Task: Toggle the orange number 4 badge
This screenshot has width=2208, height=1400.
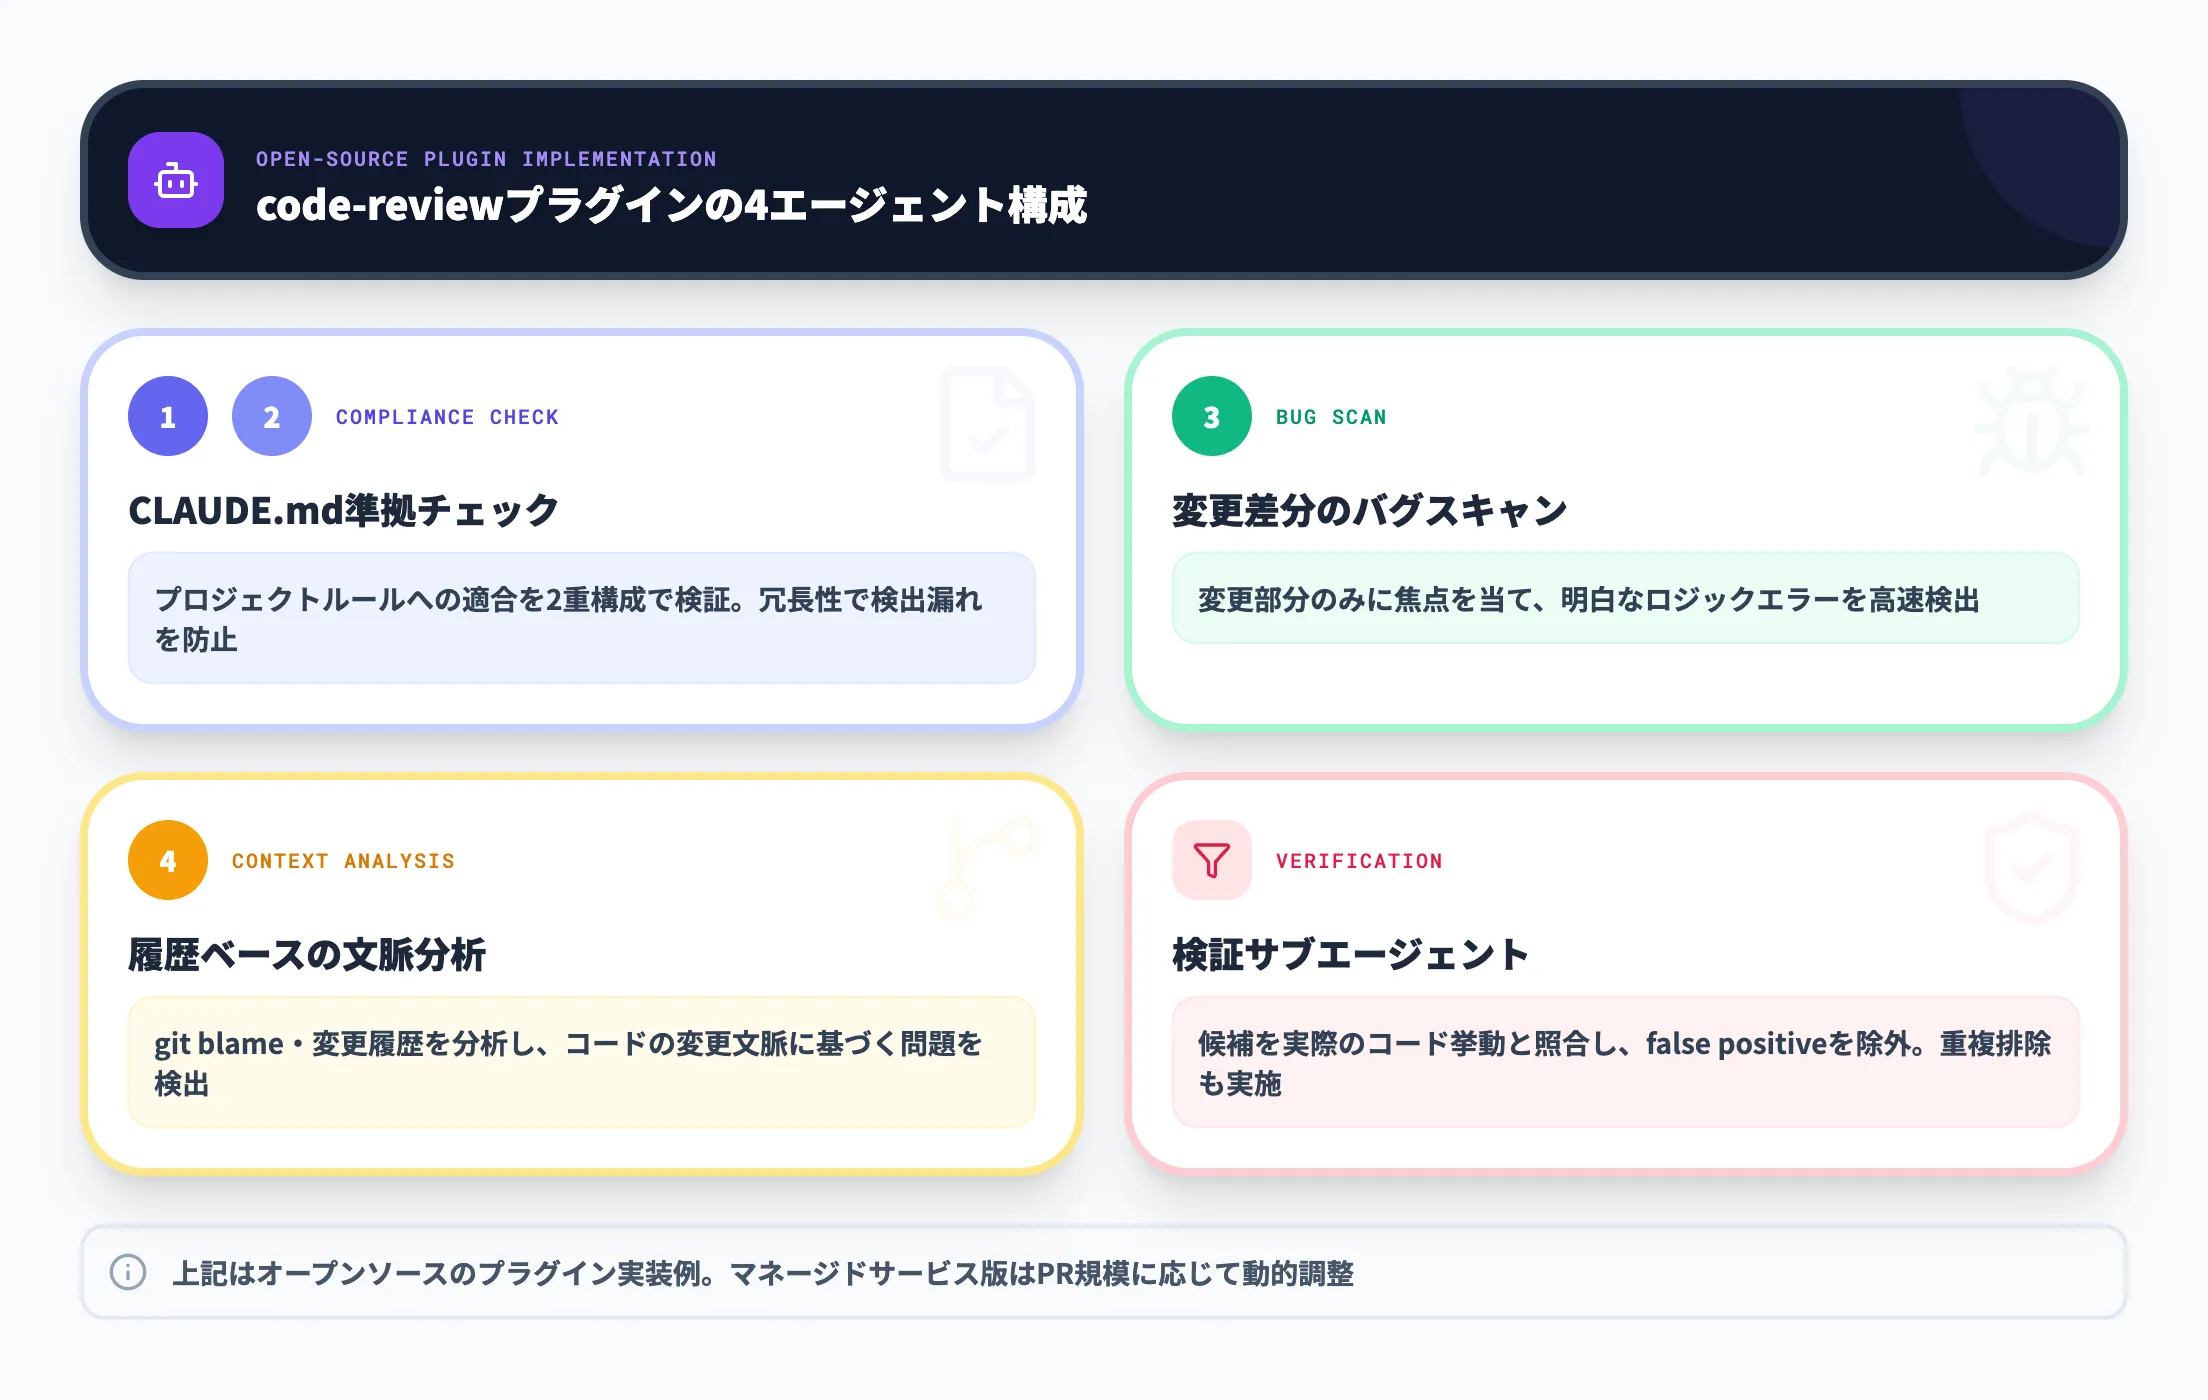Action: point(167,859)
